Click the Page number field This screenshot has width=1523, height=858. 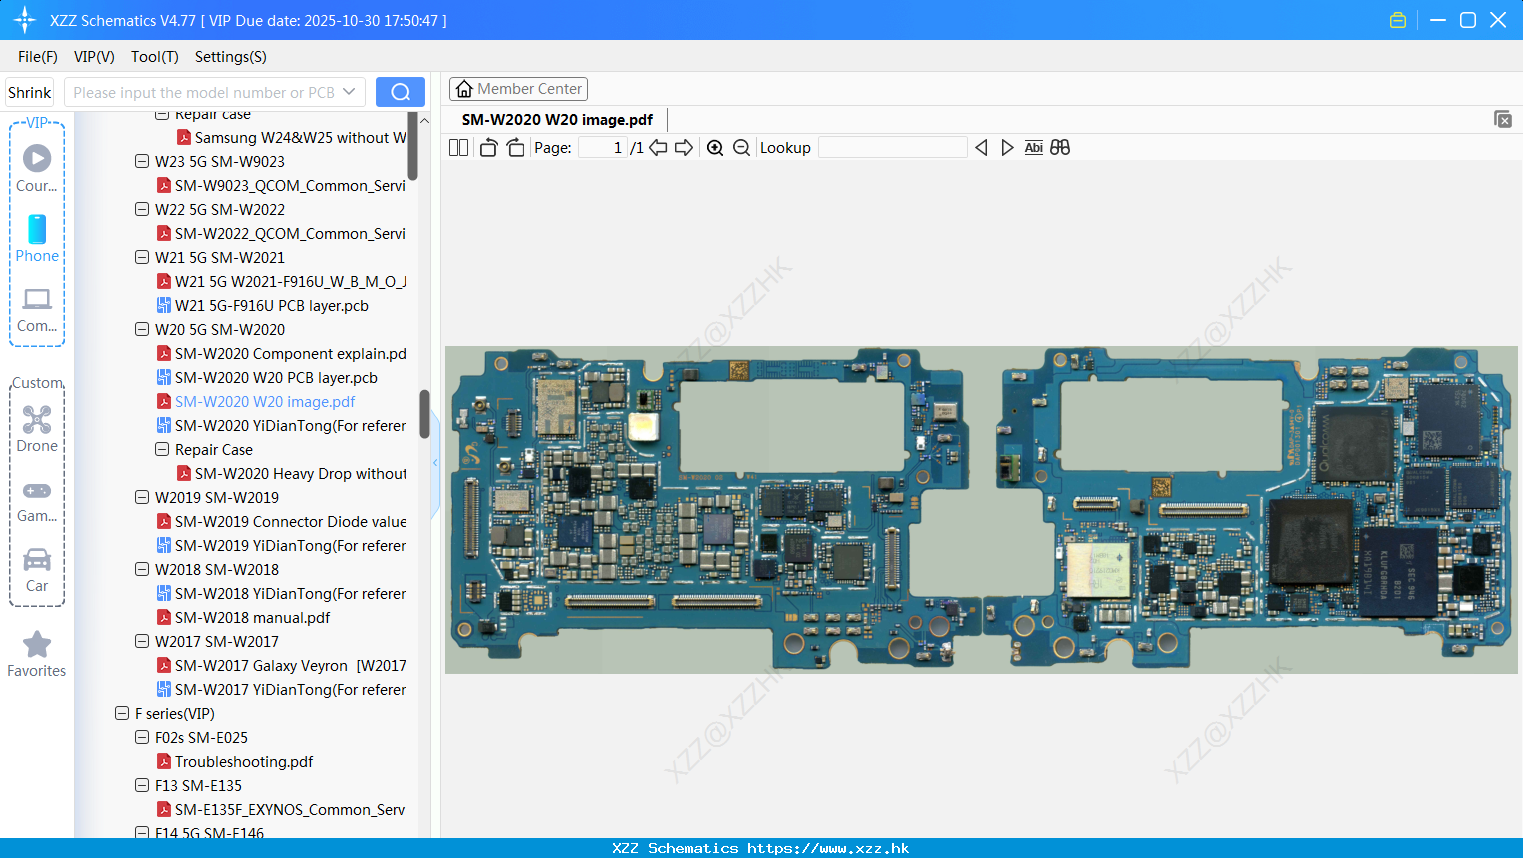coord(602,148)
